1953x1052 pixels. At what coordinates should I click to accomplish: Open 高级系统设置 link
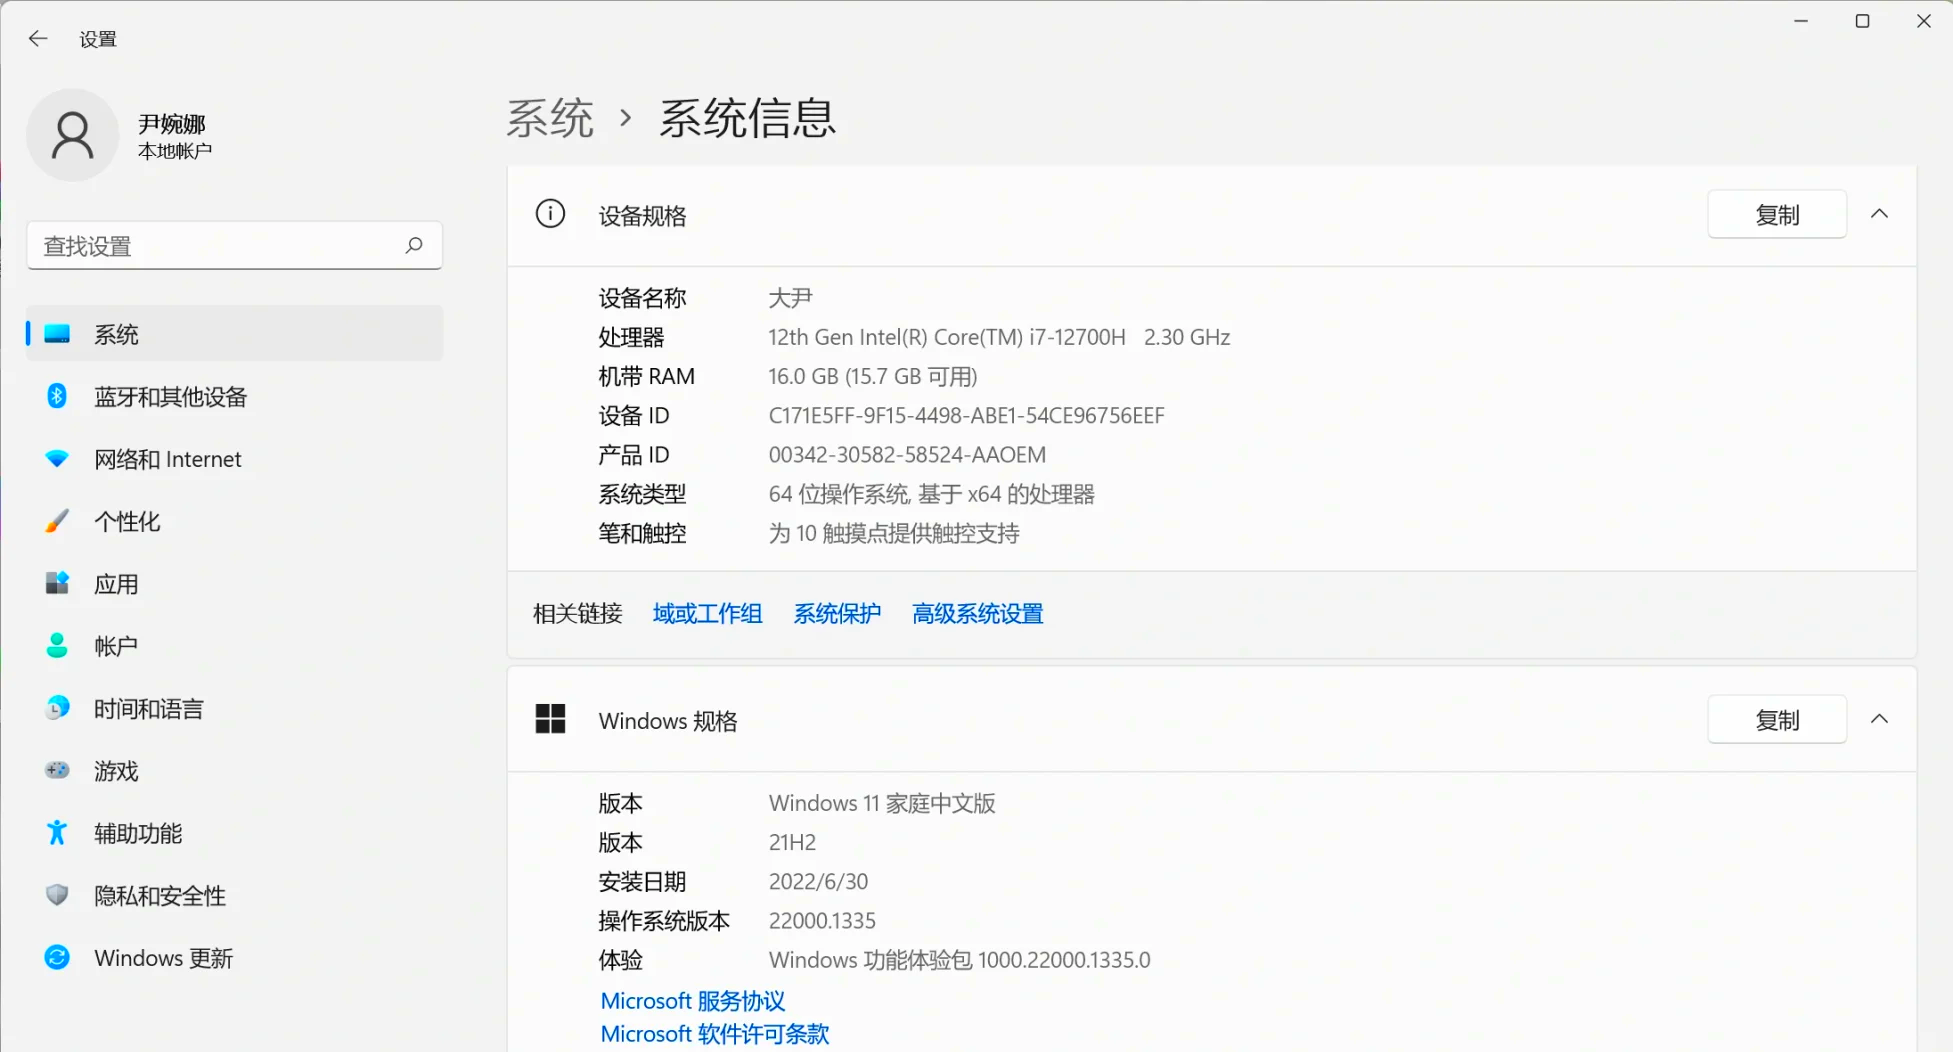tap(977, 613)
